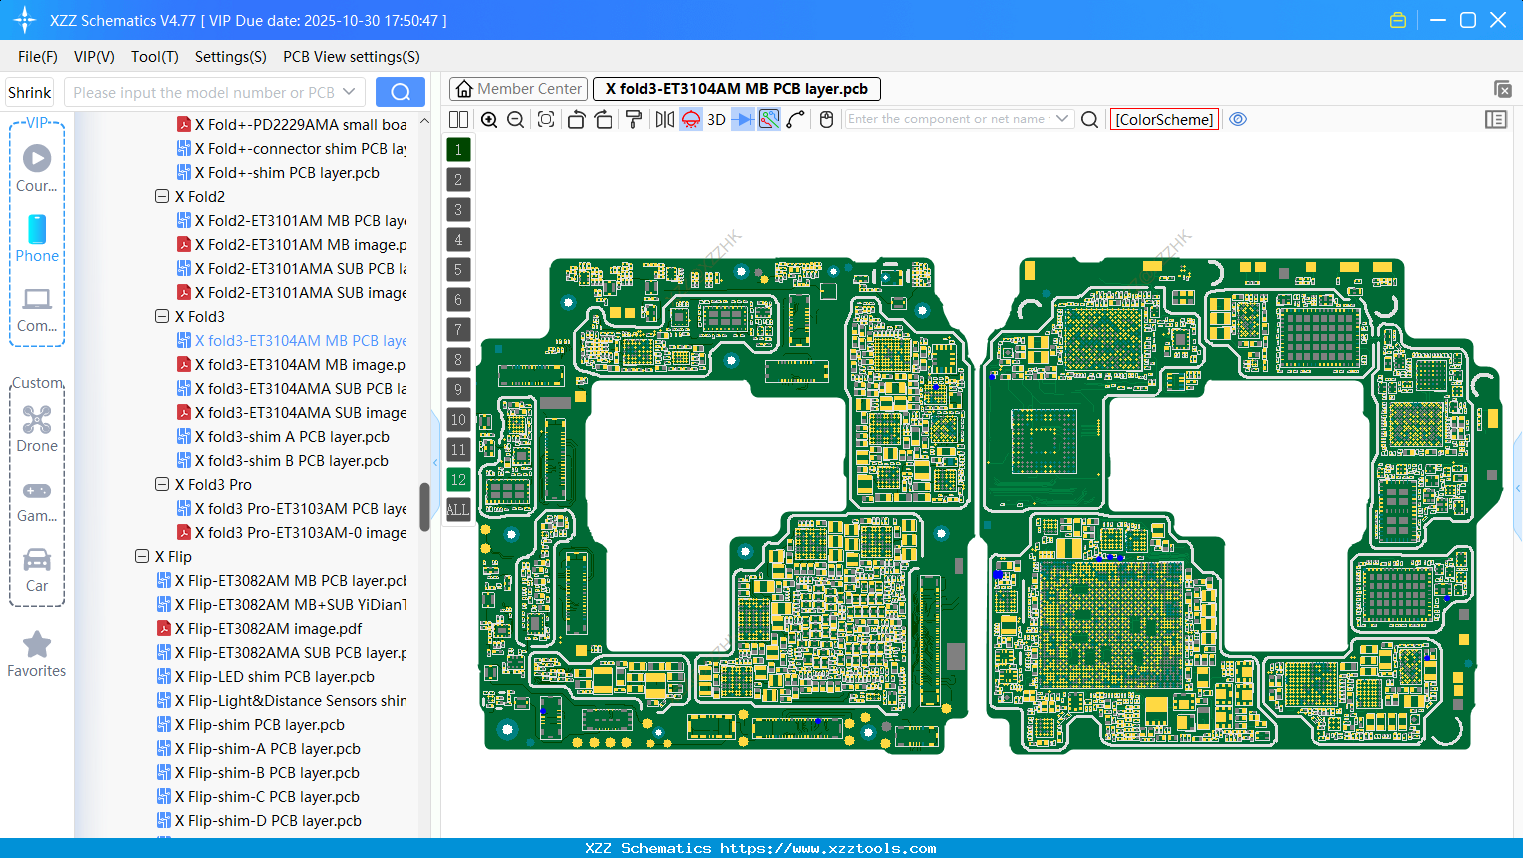This screenshot has width=1523, height=858.
Task: Open the Tool(T) menu
Action: coord(154,57)
